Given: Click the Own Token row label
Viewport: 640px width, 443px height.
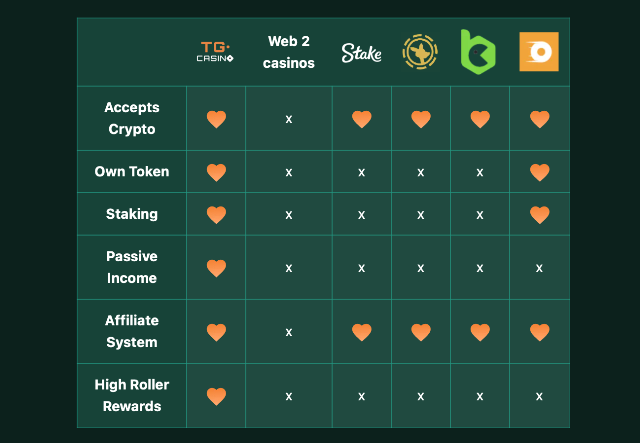Looking at the screenshot, I should [132, 171].
